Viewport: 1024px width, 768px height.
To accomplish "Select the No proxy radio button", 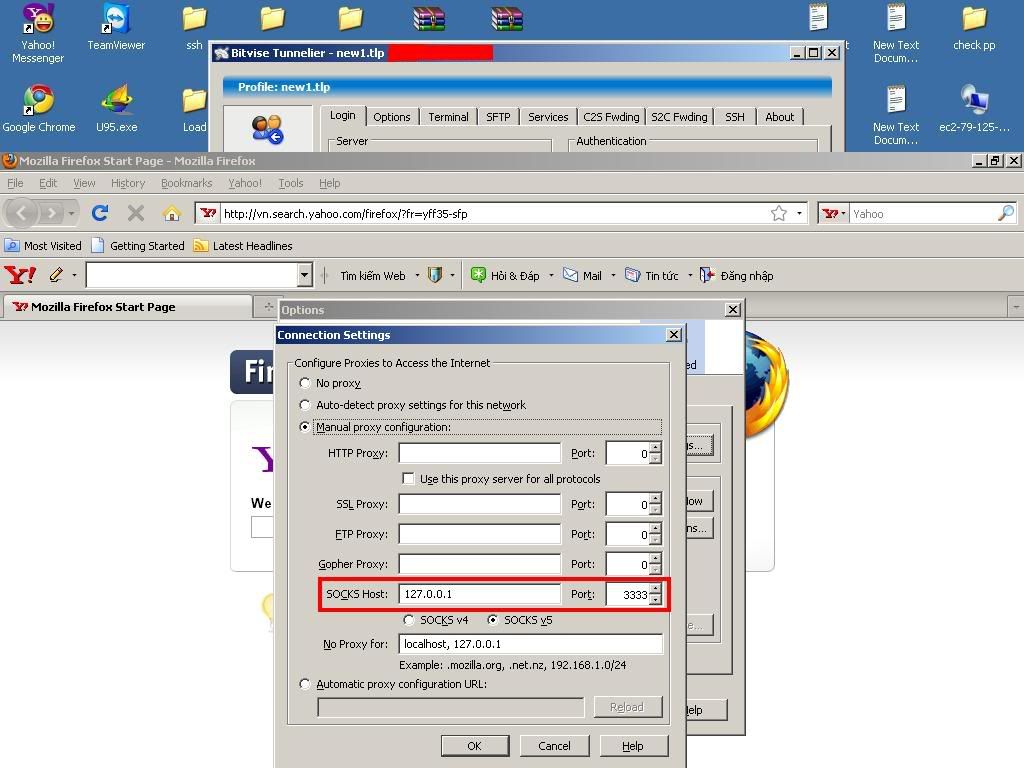I will coord(304,383).
